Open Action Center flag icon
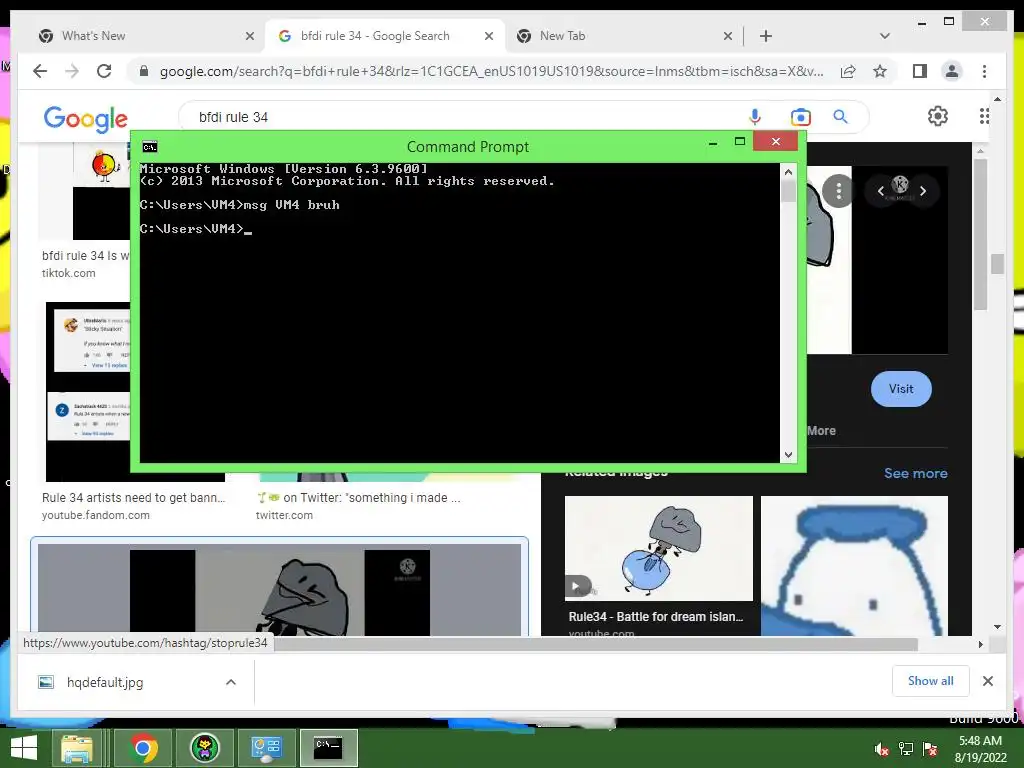 pos(930,749)
